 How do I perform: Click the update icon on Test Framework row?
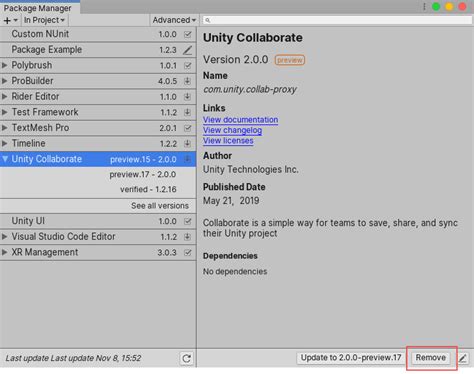[x=188, y=112]
